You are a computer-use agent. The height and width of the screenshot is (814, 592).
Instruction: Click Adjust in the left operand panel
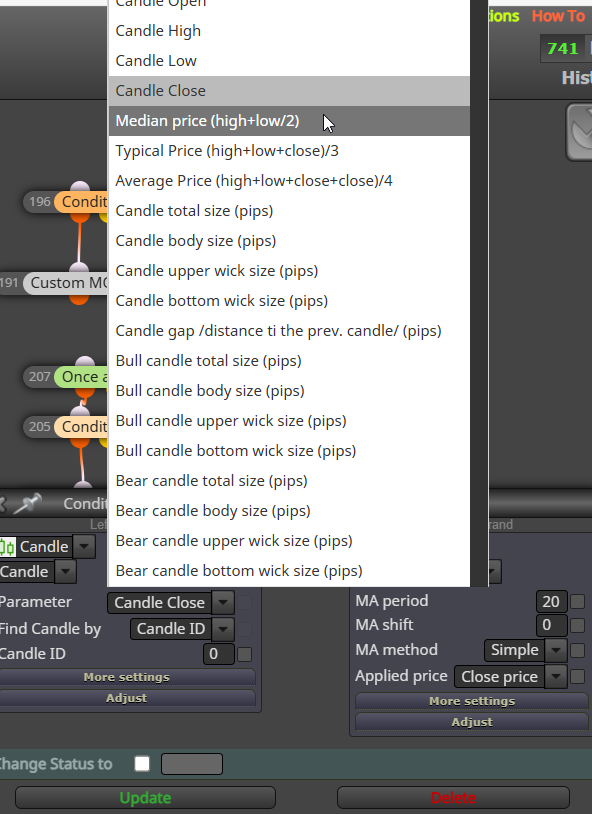pos(127,698)
